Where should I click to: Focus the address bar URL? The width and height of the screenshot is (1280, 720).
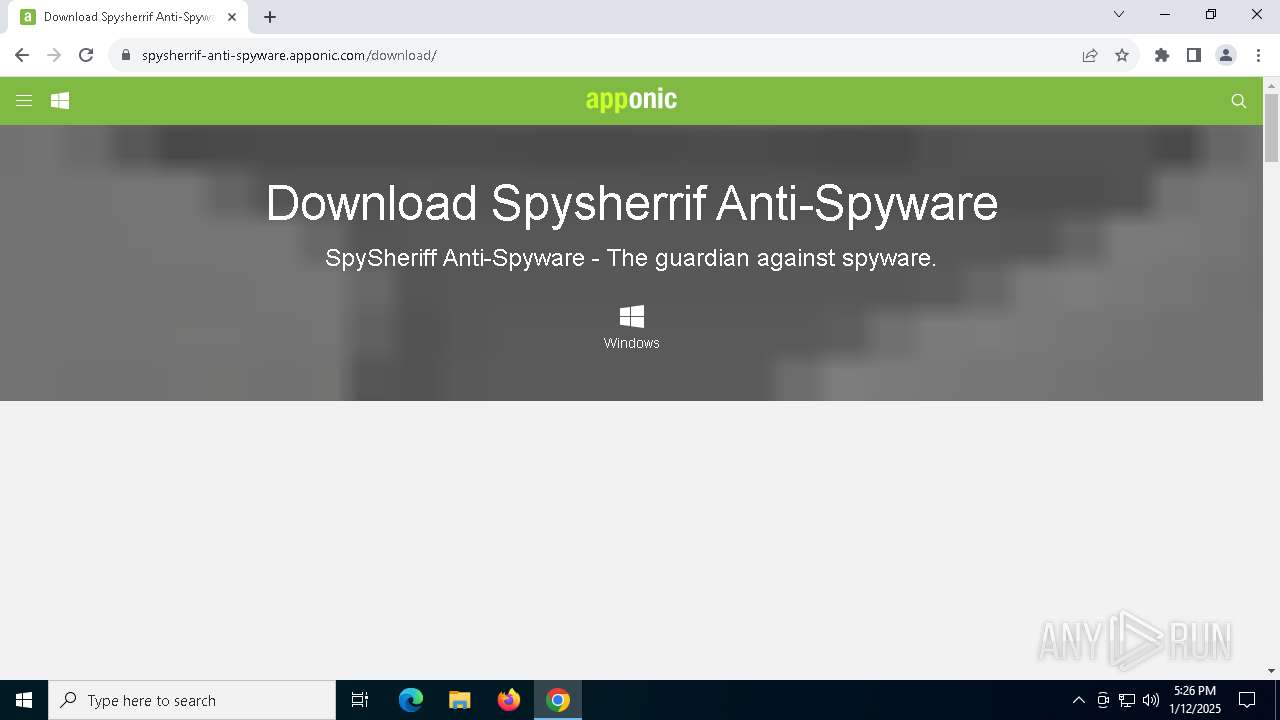(289, 55)
